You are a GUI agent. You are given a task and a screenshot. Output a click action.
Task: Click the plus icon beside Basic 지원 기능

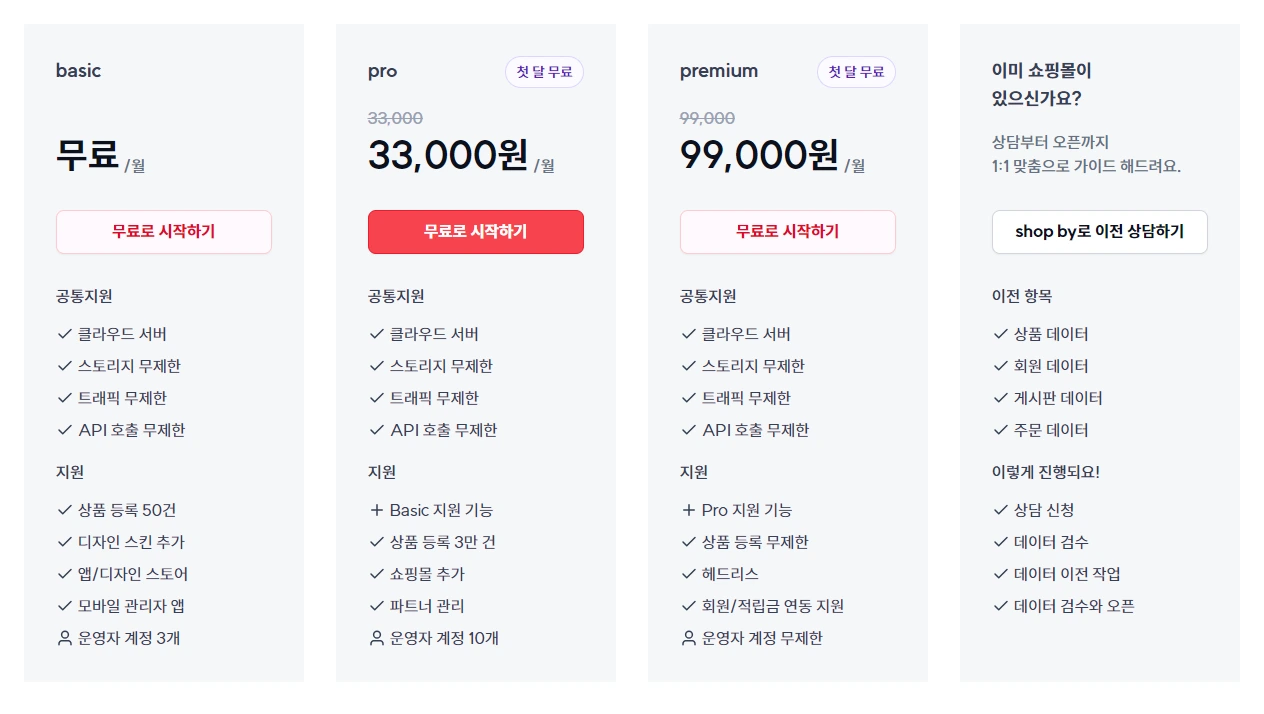pyautogui.click(x=377, y=510)
